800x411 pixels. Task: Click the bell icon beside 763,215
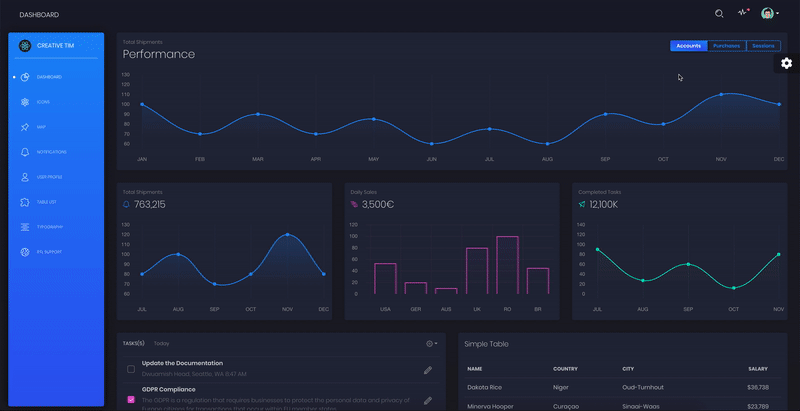[x=127, y=204]
